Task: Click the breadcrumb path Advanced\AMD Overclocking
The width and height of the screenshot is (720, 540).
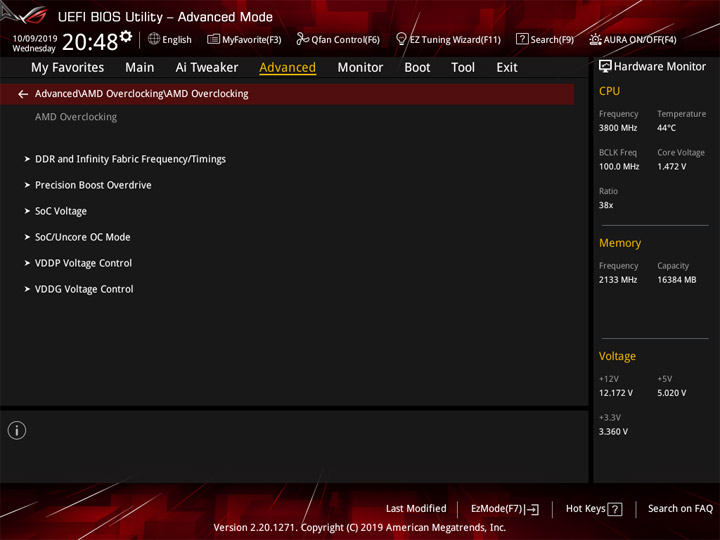Action: click(141, 94)
